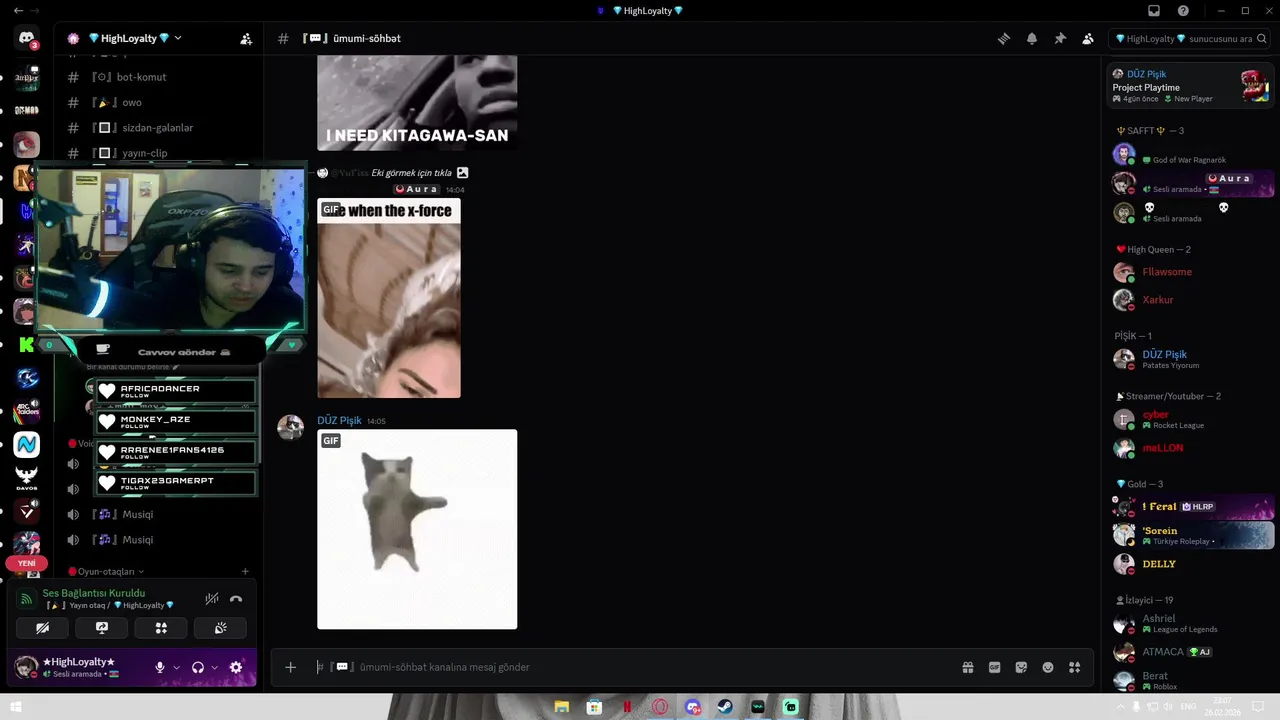Click the voice connection signal icon
This screenshot has width=1280, height=720.
click(x=27, y=599)
